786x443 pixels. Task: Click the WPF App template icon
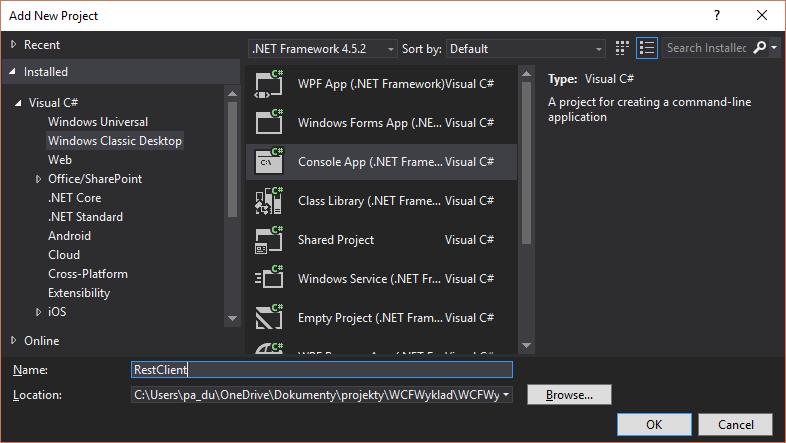269,84
